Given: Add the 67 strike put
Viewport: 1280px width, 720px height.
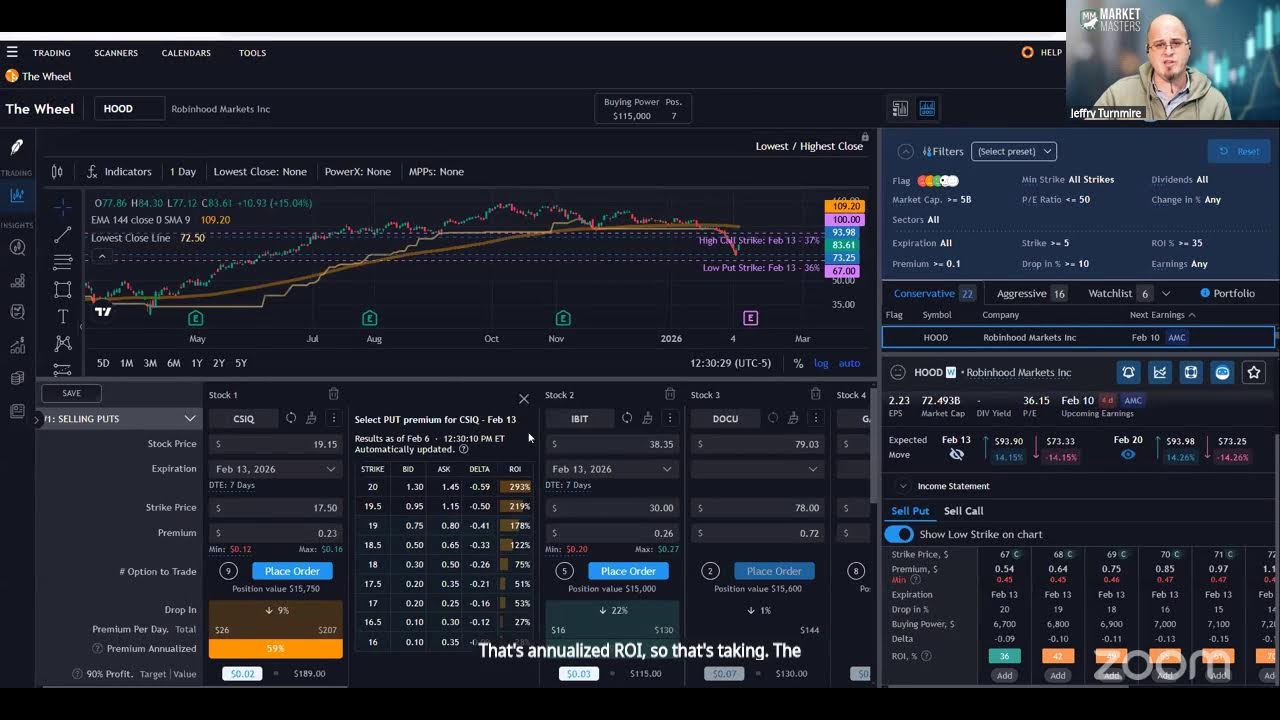Looking at the screenshot, I should [1004, 675].
